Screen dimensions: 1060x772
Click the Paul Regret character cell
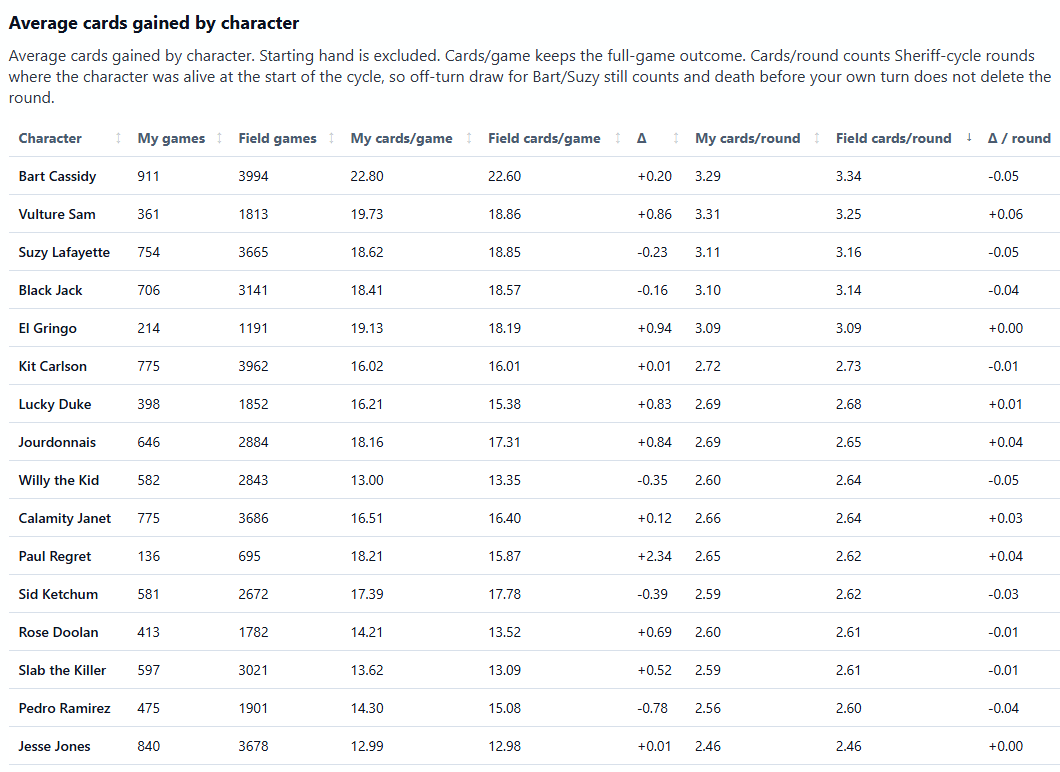point(55,556)
